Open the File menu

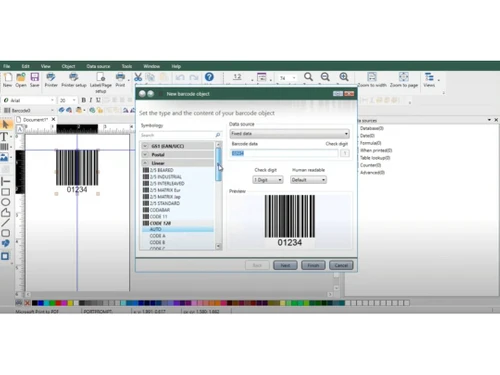[7, 66]
